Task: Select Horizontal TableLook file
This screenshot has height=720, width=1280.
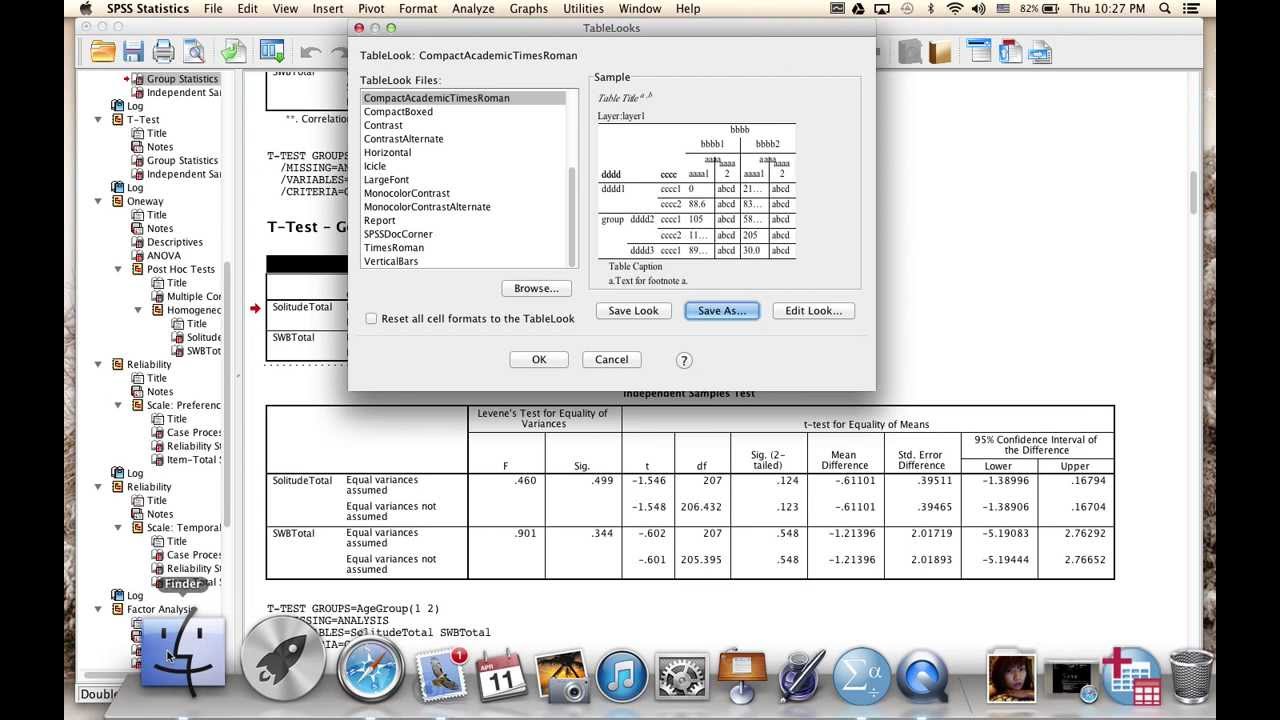Action: pos(387,153)
